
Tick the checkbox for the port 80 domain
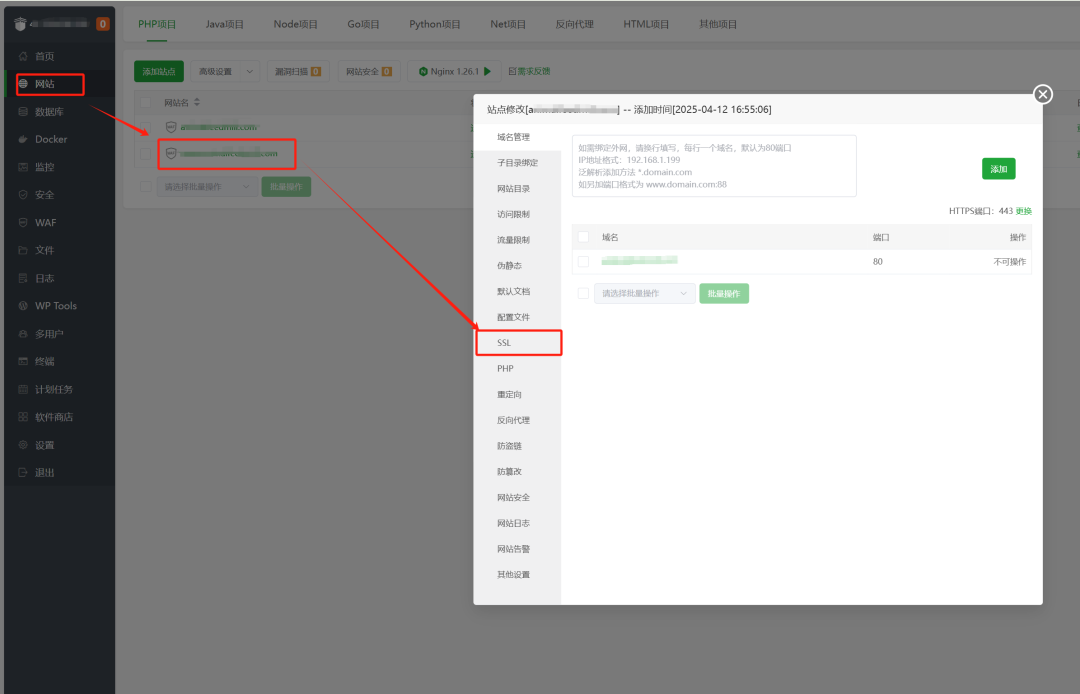click(x=584, y=261)
